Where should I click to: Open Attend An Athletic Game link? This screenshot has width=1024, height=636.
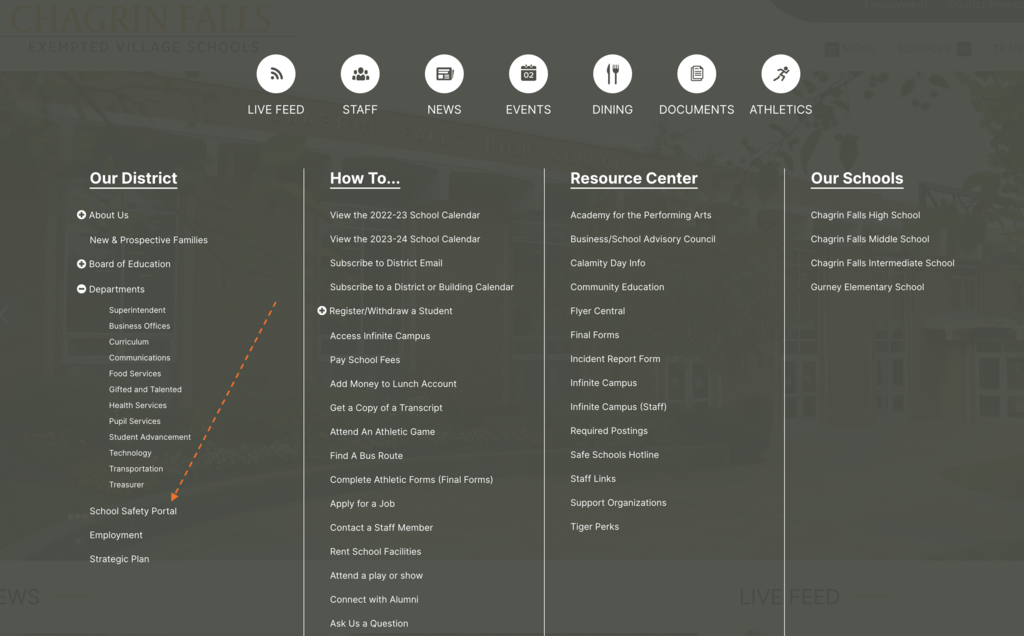[x=382, y=432]
